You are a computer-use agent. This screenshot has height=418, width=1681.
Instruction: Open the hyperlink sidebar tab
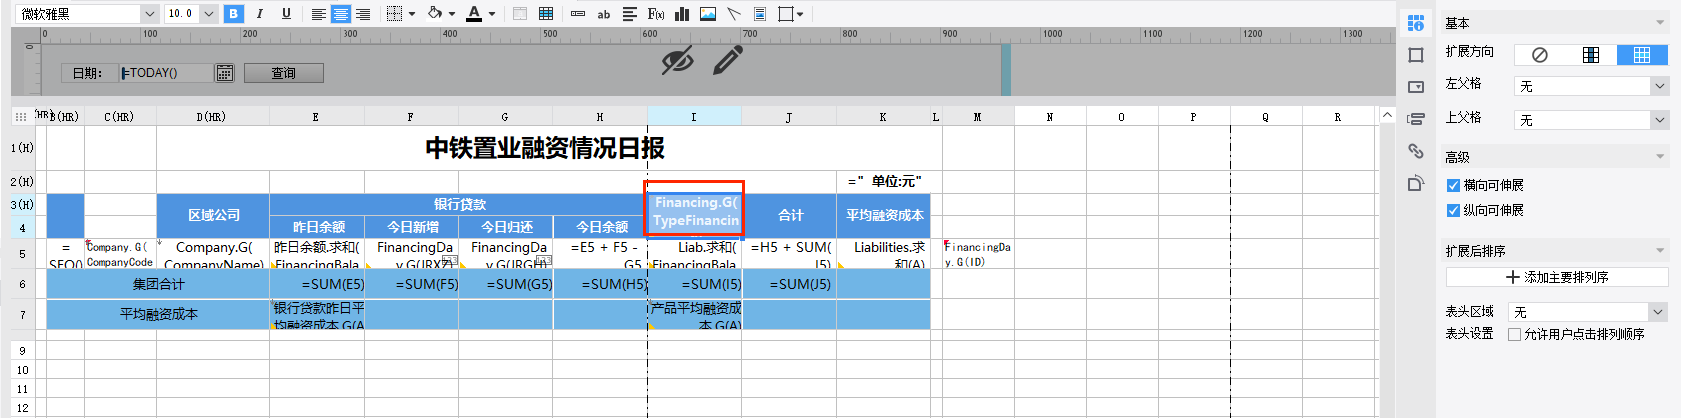click(1416, 151)
